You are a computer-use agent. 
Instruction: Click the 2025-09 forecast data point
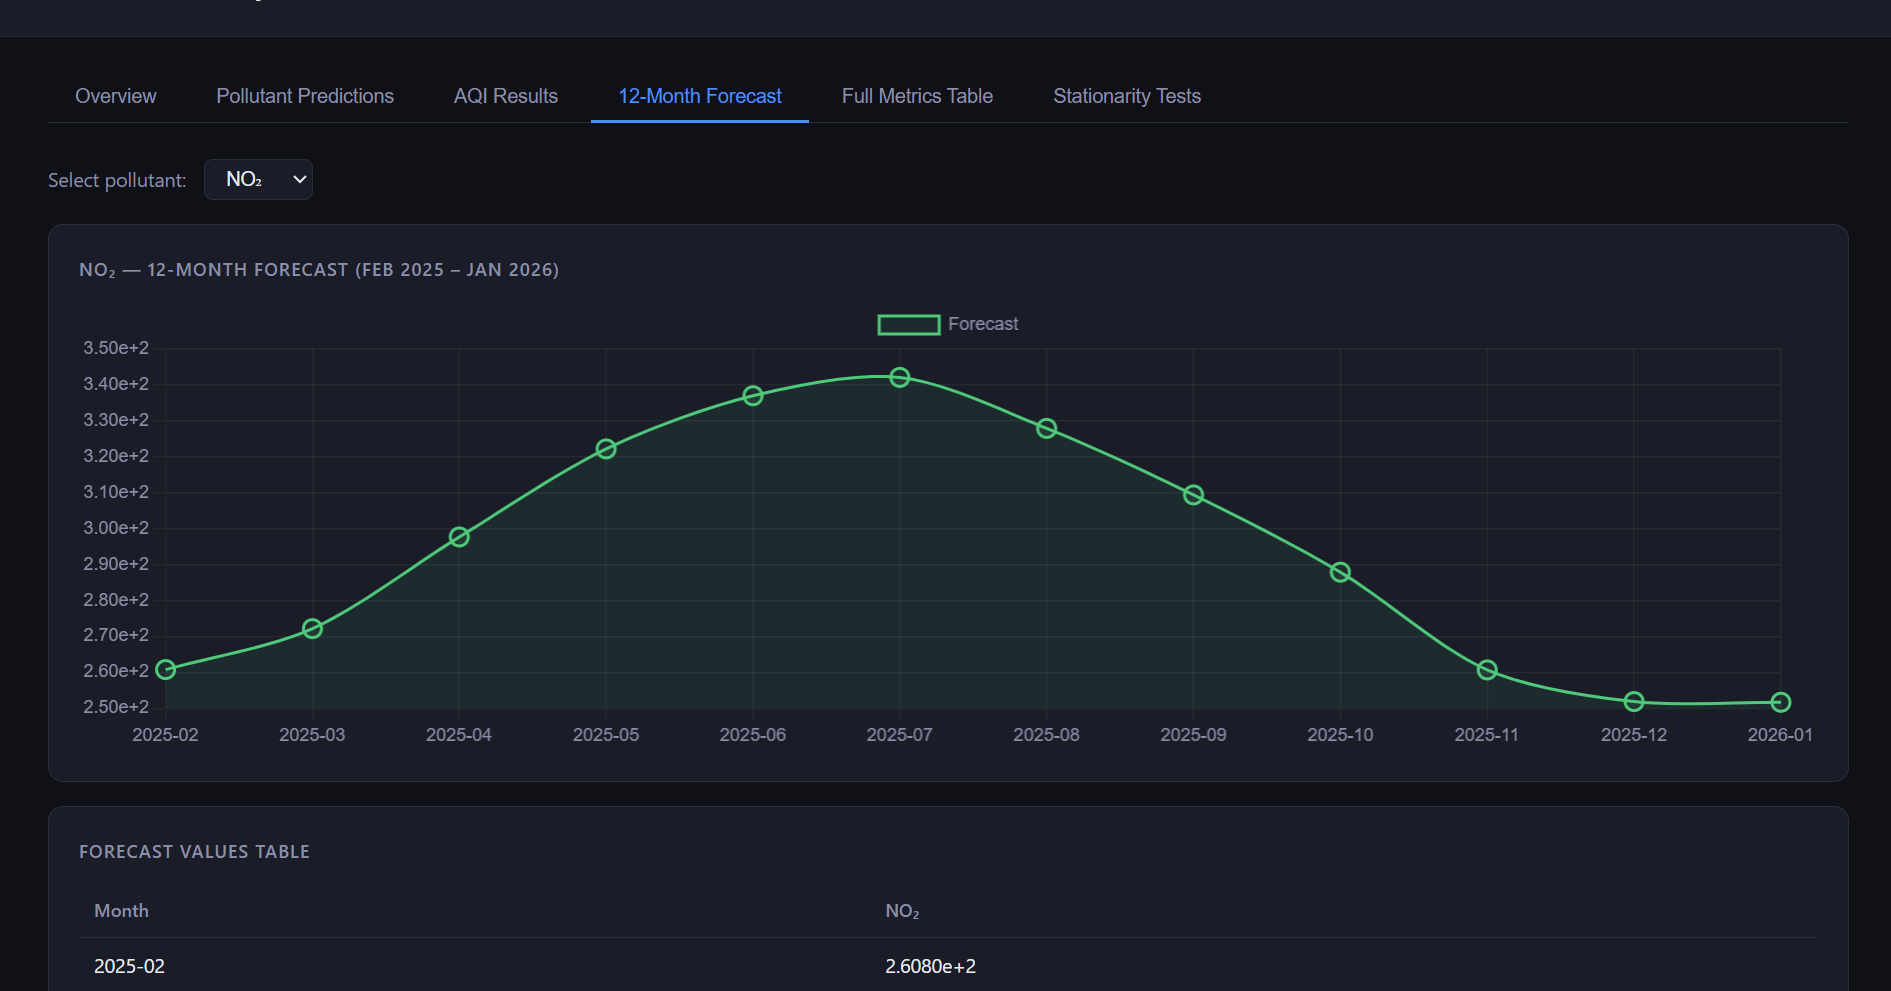[1193, 495]
